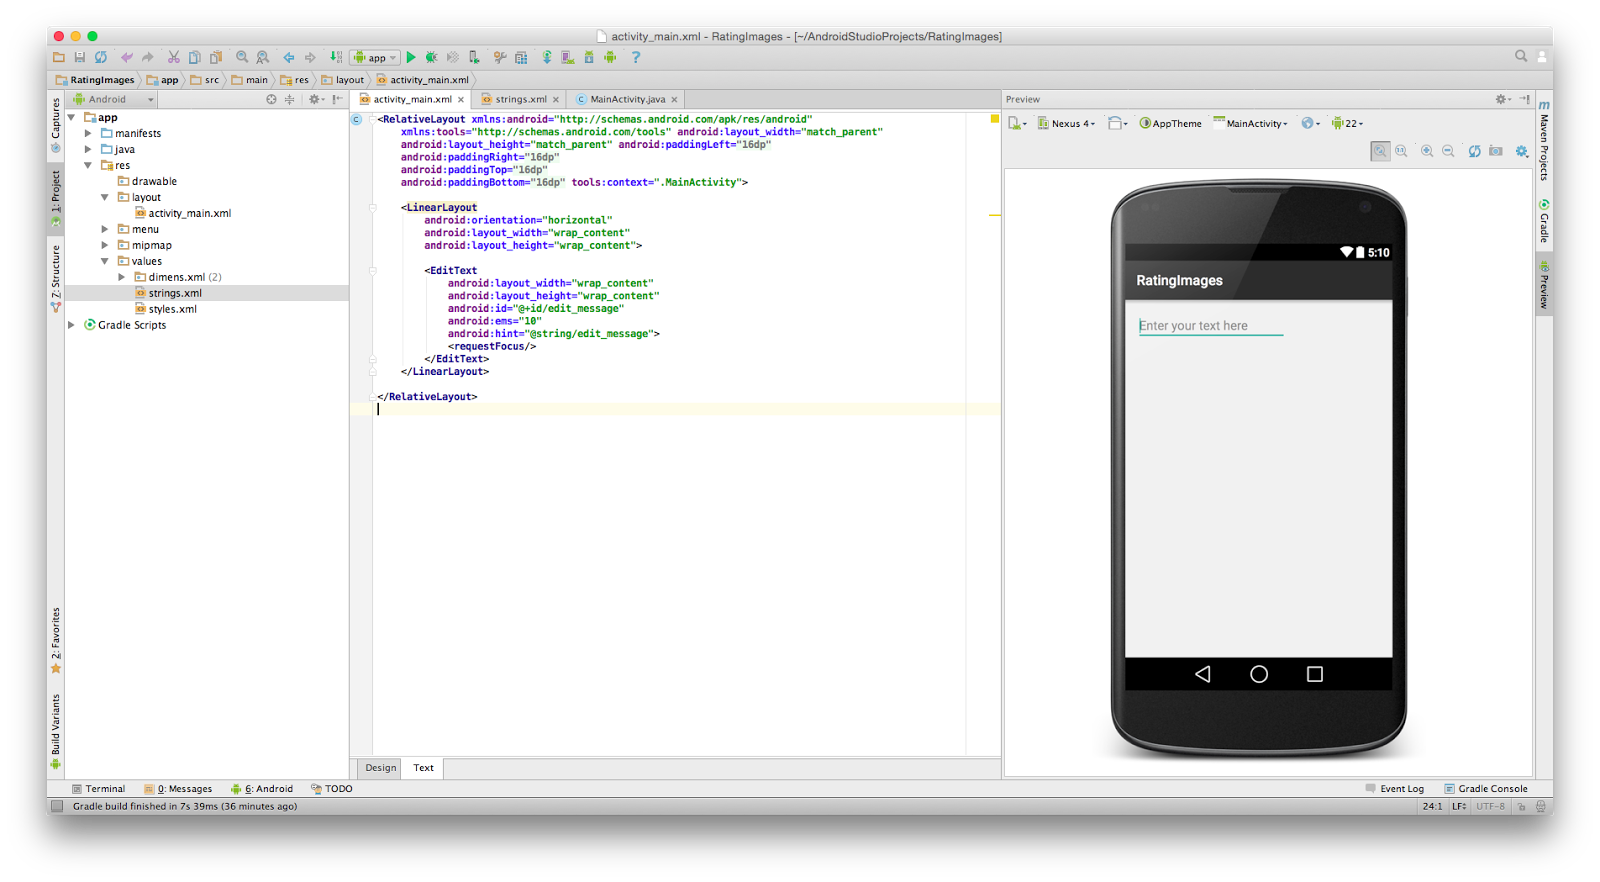Open the Terminal tool tab
This screenshot has width=1600, height=882.
[98, 789]
